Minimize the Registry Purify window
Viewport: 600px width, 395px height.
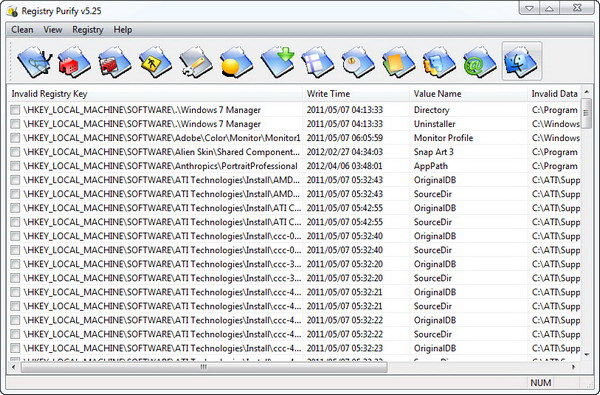pos(529,8)
